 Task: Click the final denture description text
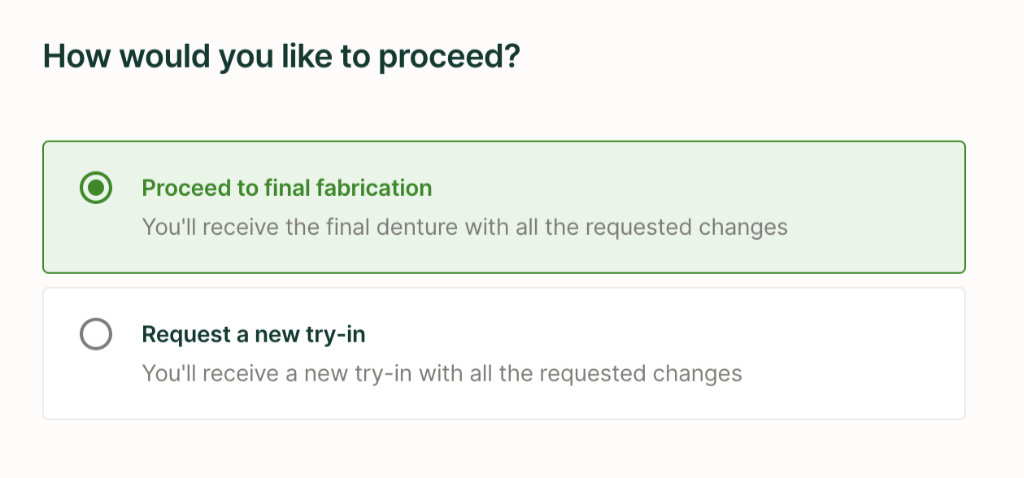click(464, 227)
